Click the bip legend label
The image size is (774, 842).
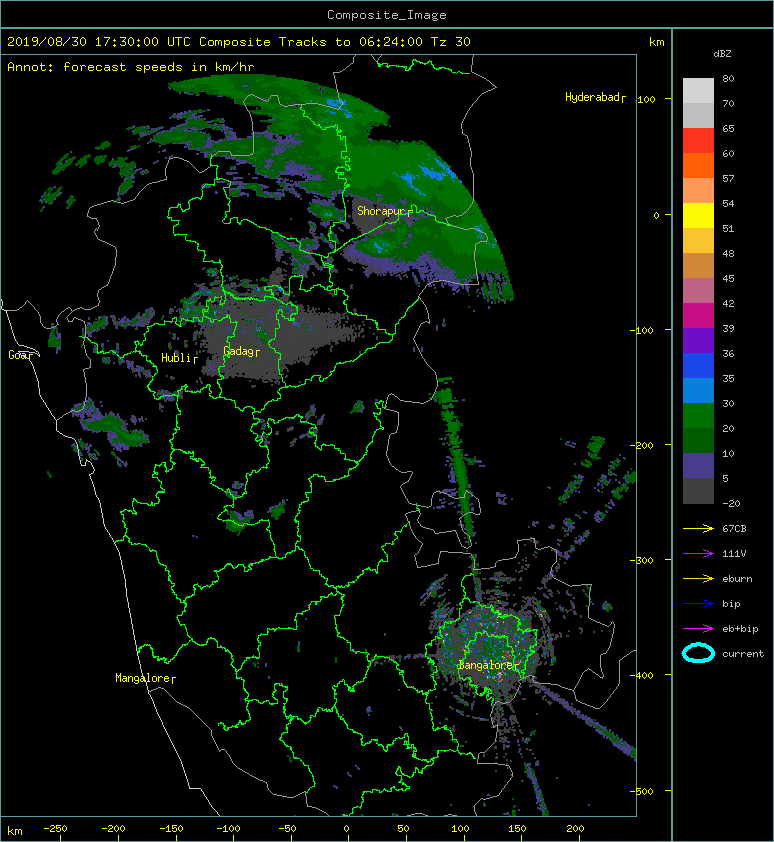point(732,604)
